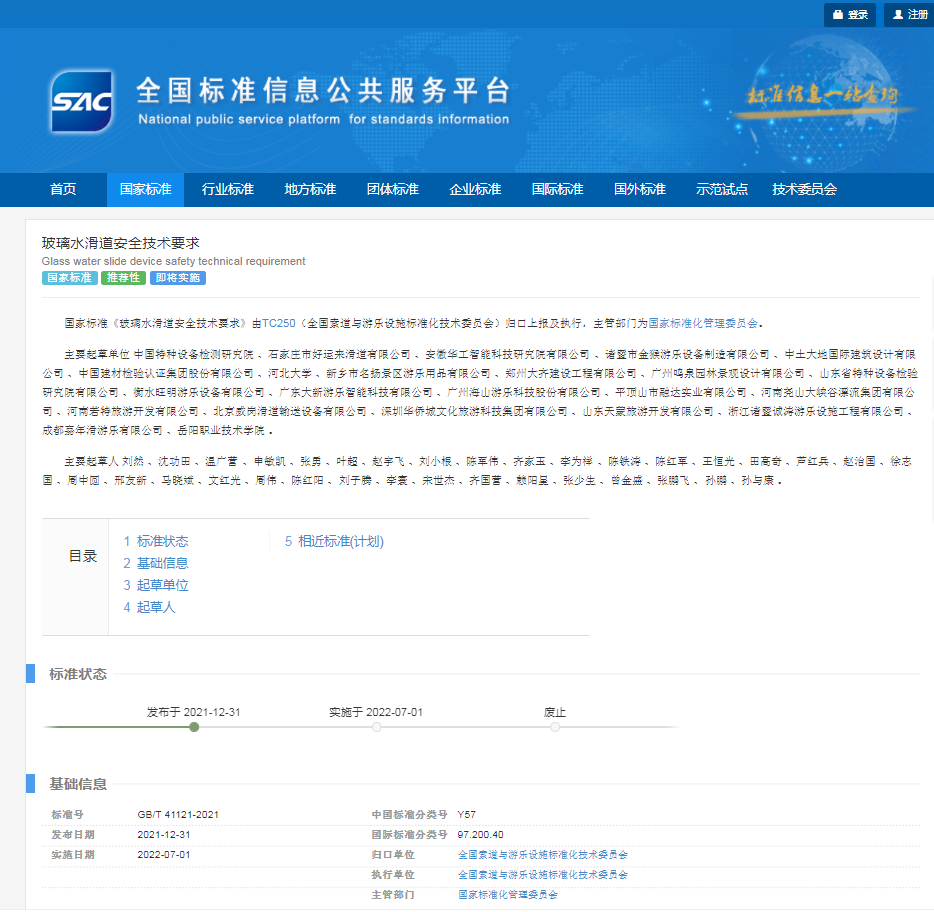Switch to 团体标准 section
Screen dimensions: 934x912
[x=392, y=190]
